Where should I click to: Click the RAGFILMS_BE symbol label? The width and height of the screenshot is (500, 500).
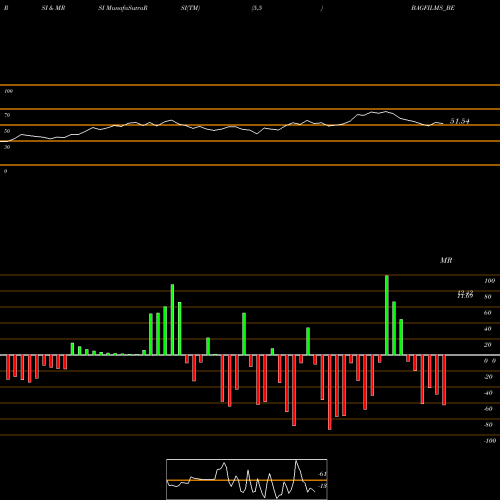433,8
